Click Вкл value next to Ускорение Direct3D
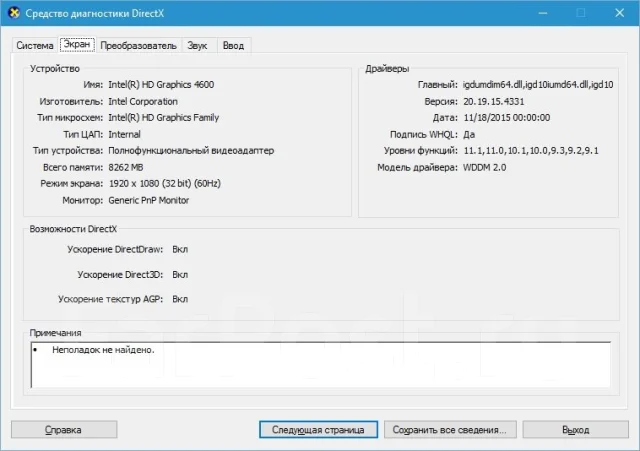 pos(180,275)
